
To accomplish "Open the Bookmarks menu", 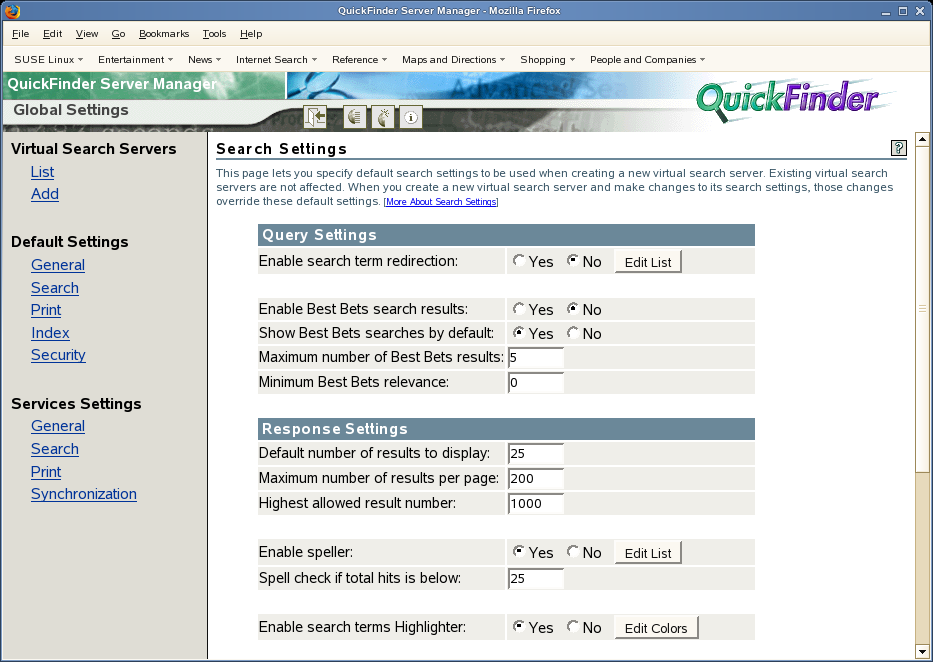I will tap(164, 34).
